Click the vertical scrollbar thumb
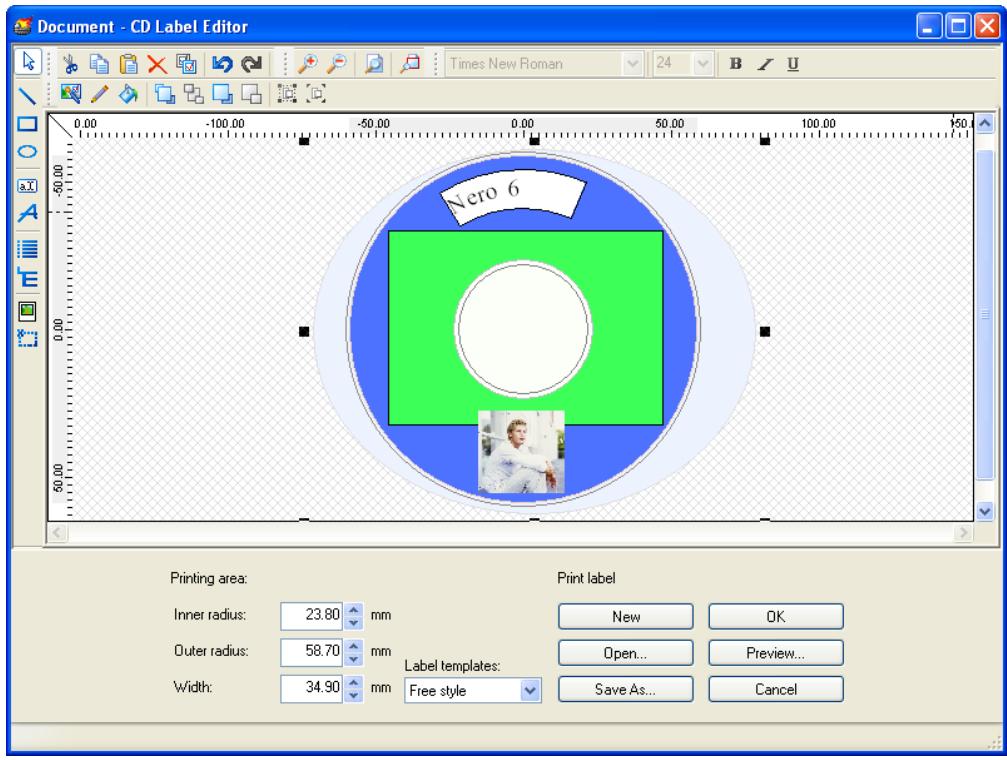1007x760 pixels. click(x=985, y=314)
